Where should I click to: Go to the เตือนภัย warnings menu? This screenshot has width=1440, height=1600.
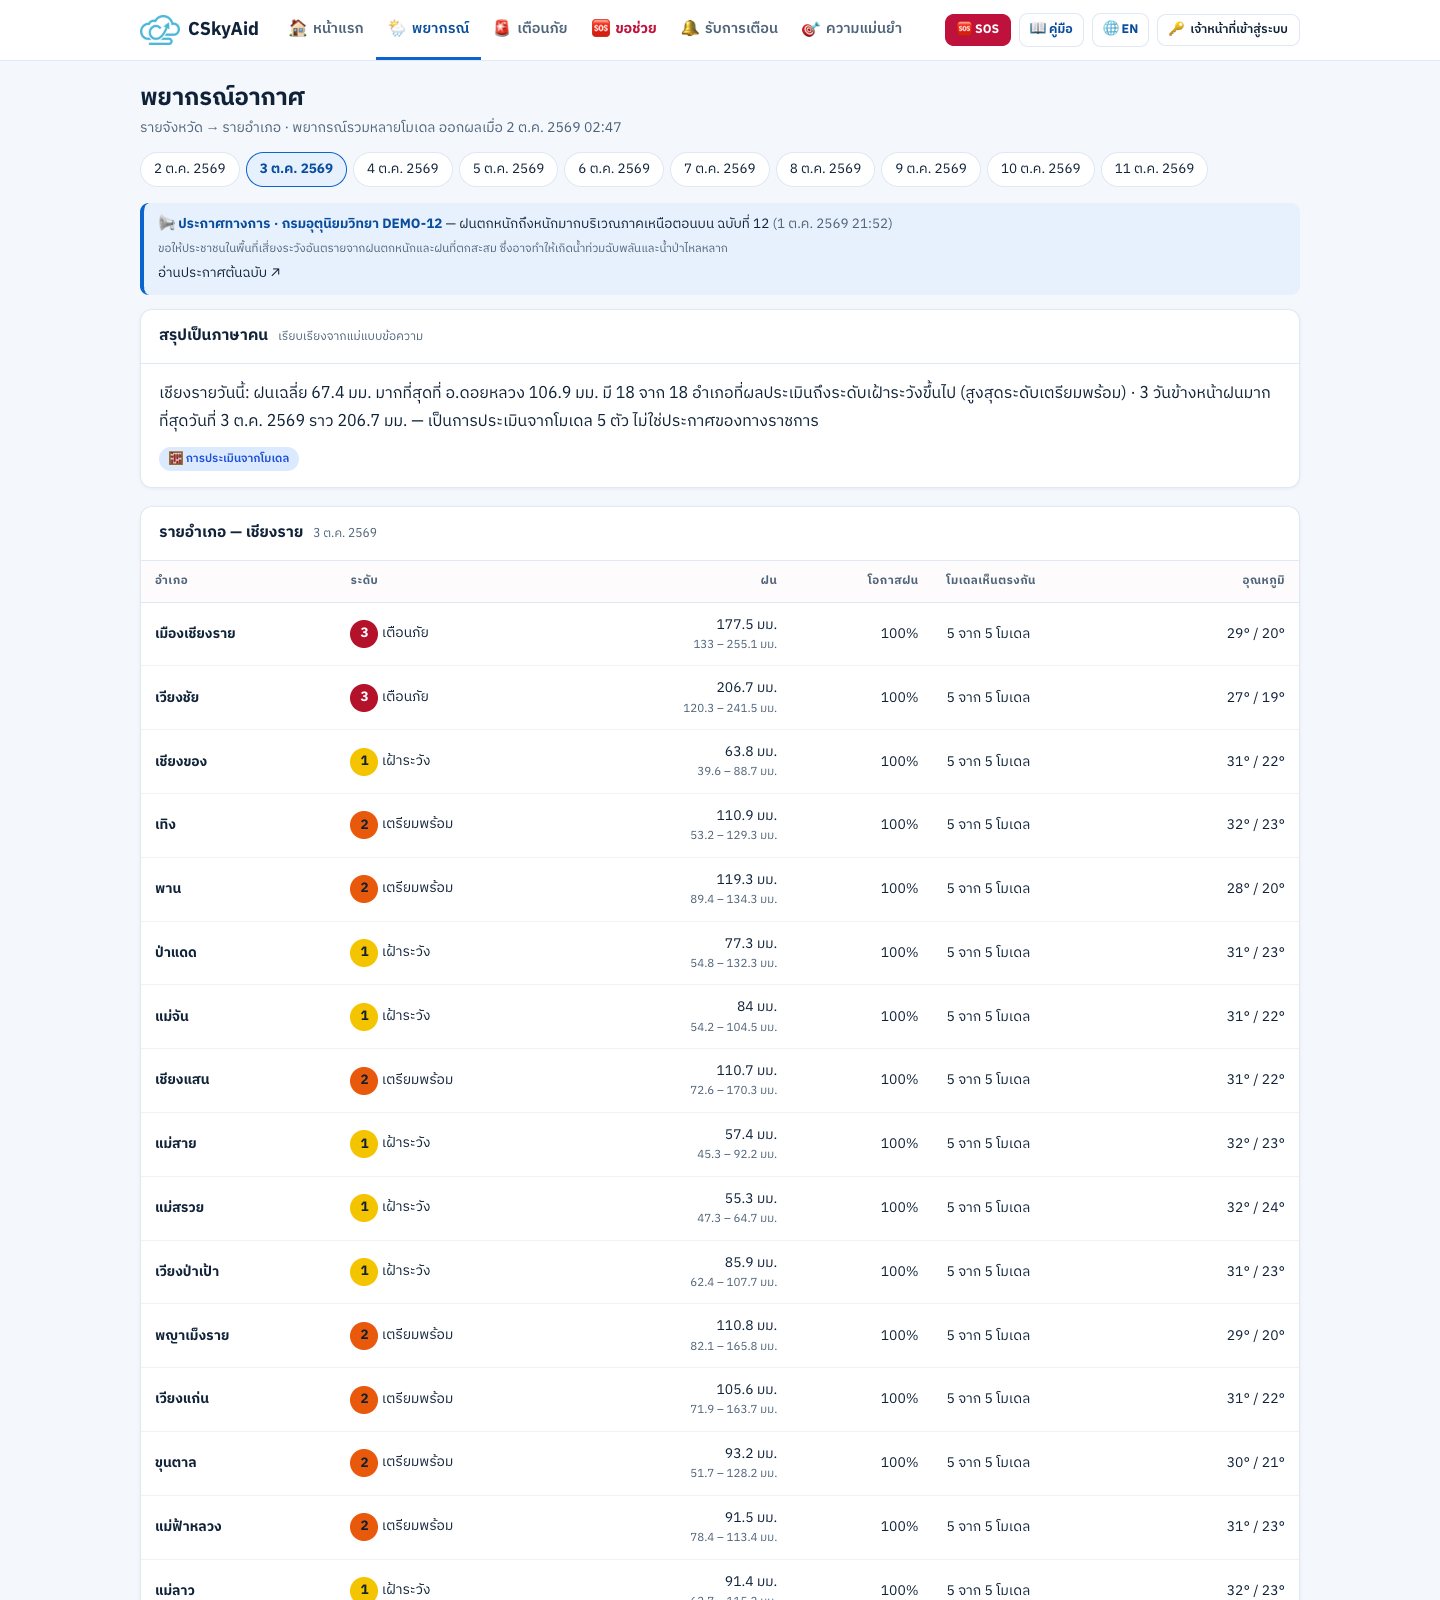pyautogui.click(x=531, y=29)
